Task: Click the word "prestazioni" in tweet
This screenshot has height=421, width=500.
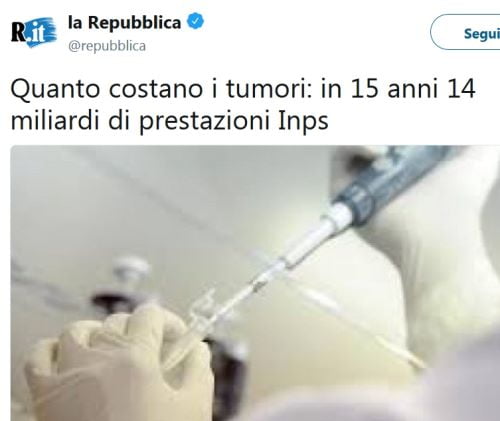Action: pos(204,122)
